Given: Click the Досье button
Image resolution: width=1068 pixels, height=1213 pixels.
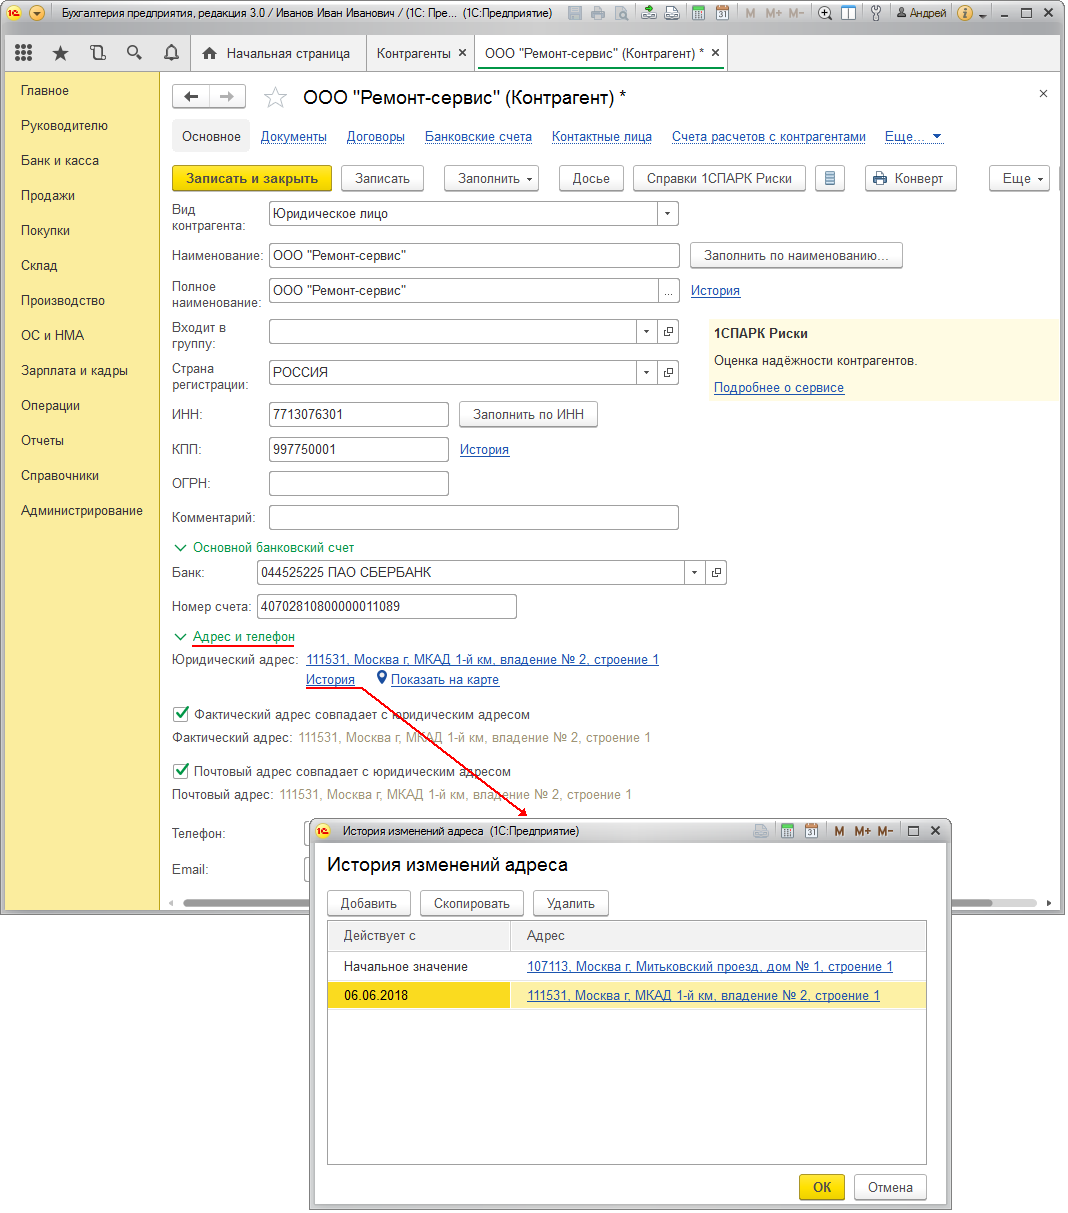Looking at the screenshot, I should (x=591, y=178).
